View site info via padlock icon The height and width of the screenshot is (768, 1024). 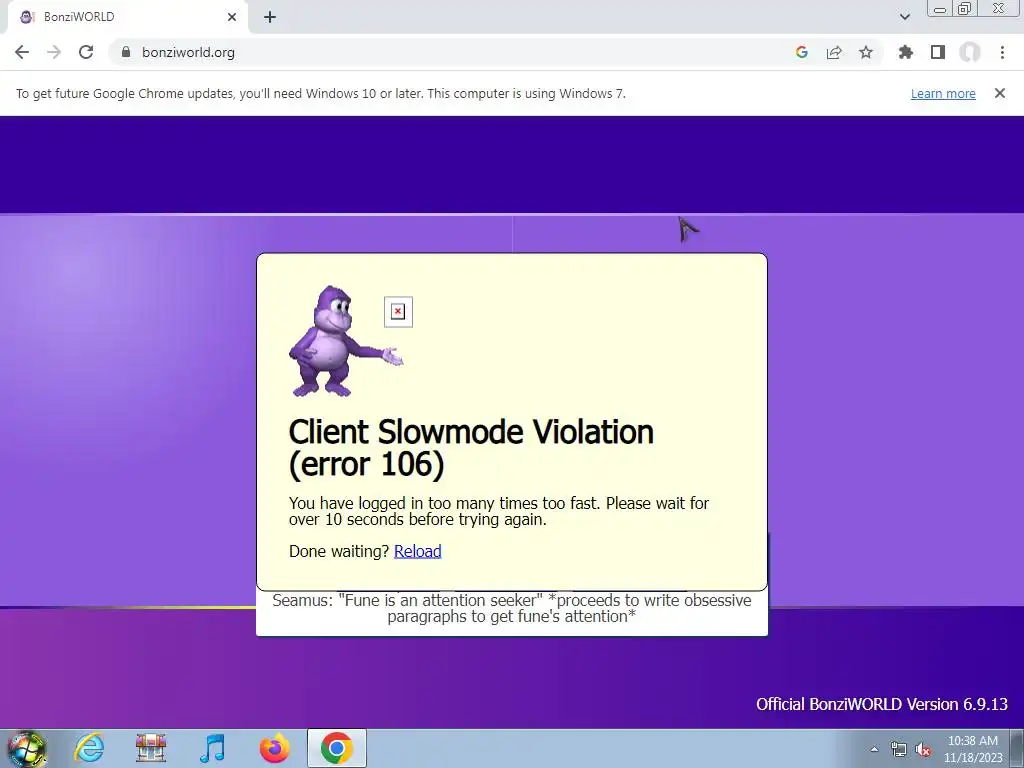pos(126,52)
